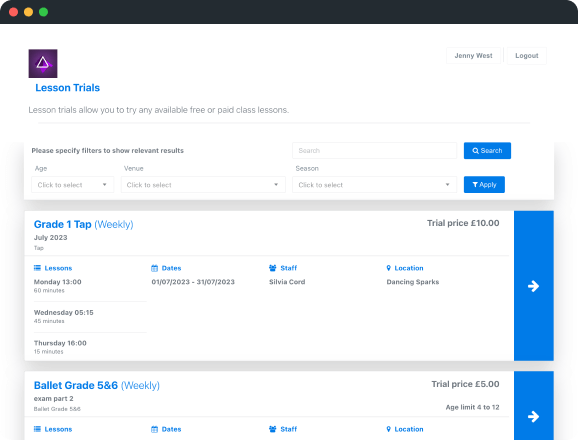The width and height of the screenshot is (578, 440).
Task: Click the Ballet Grade 5&6 arrow button
Action: [534, 406]
